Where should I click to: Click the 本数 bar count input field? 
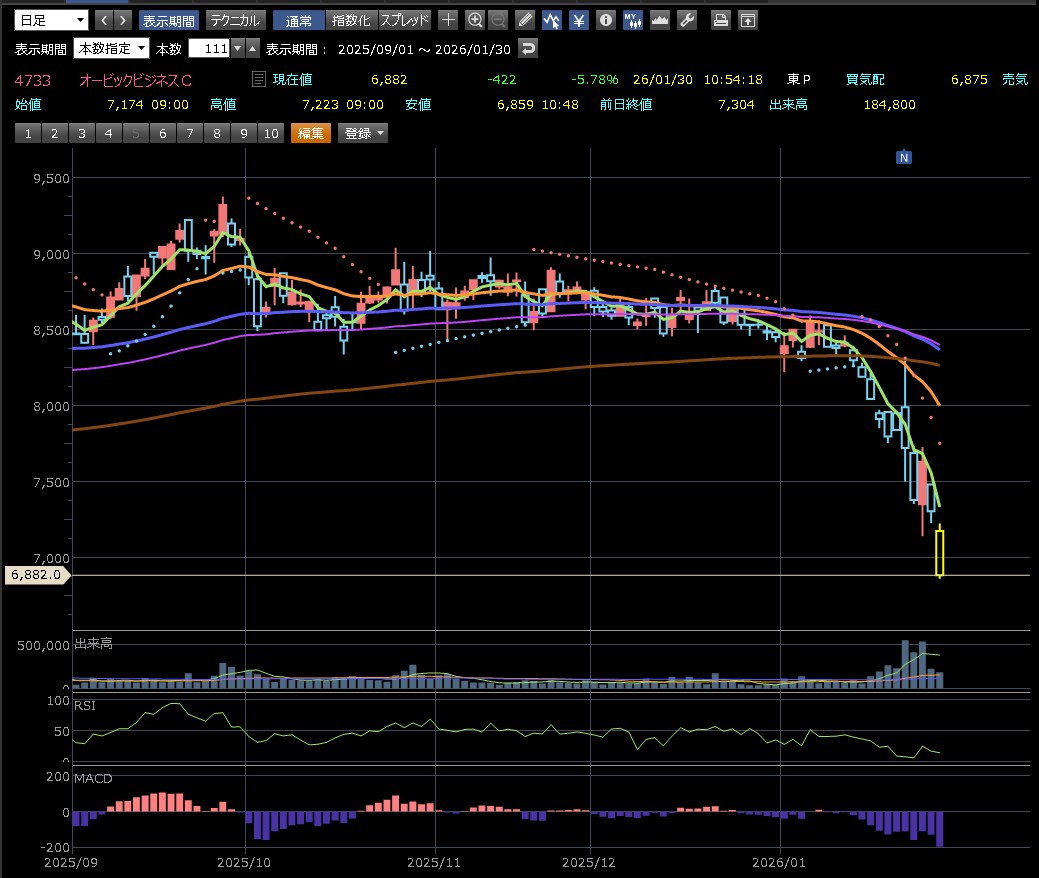coord(209,48)
